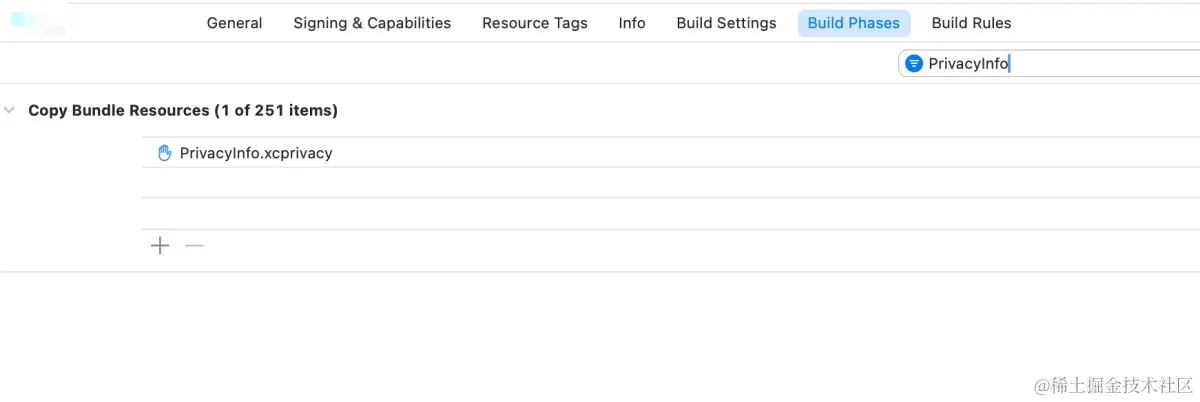The height and width of the screenshot is (402, 1200).
Task: Click the watermark text in the bottom corner
Action: tap(1114, 385)
